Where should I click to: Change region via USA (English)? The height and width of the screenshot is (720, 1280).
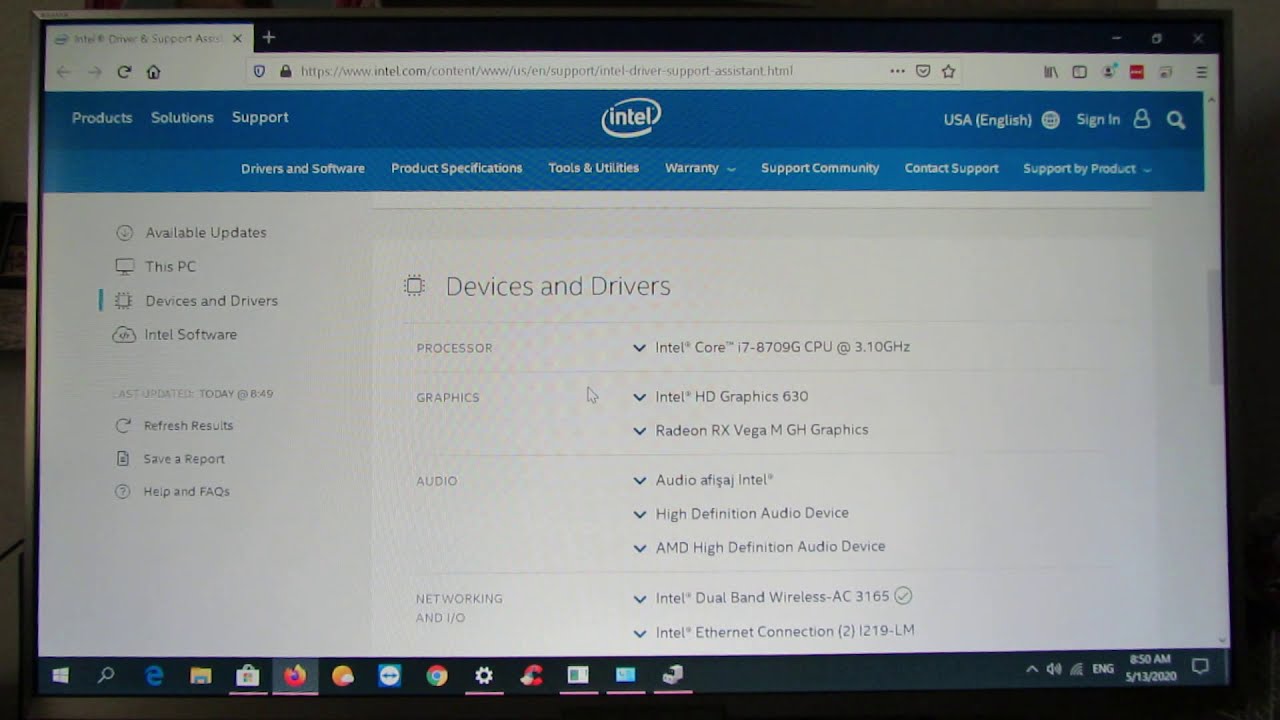[987, 120]
